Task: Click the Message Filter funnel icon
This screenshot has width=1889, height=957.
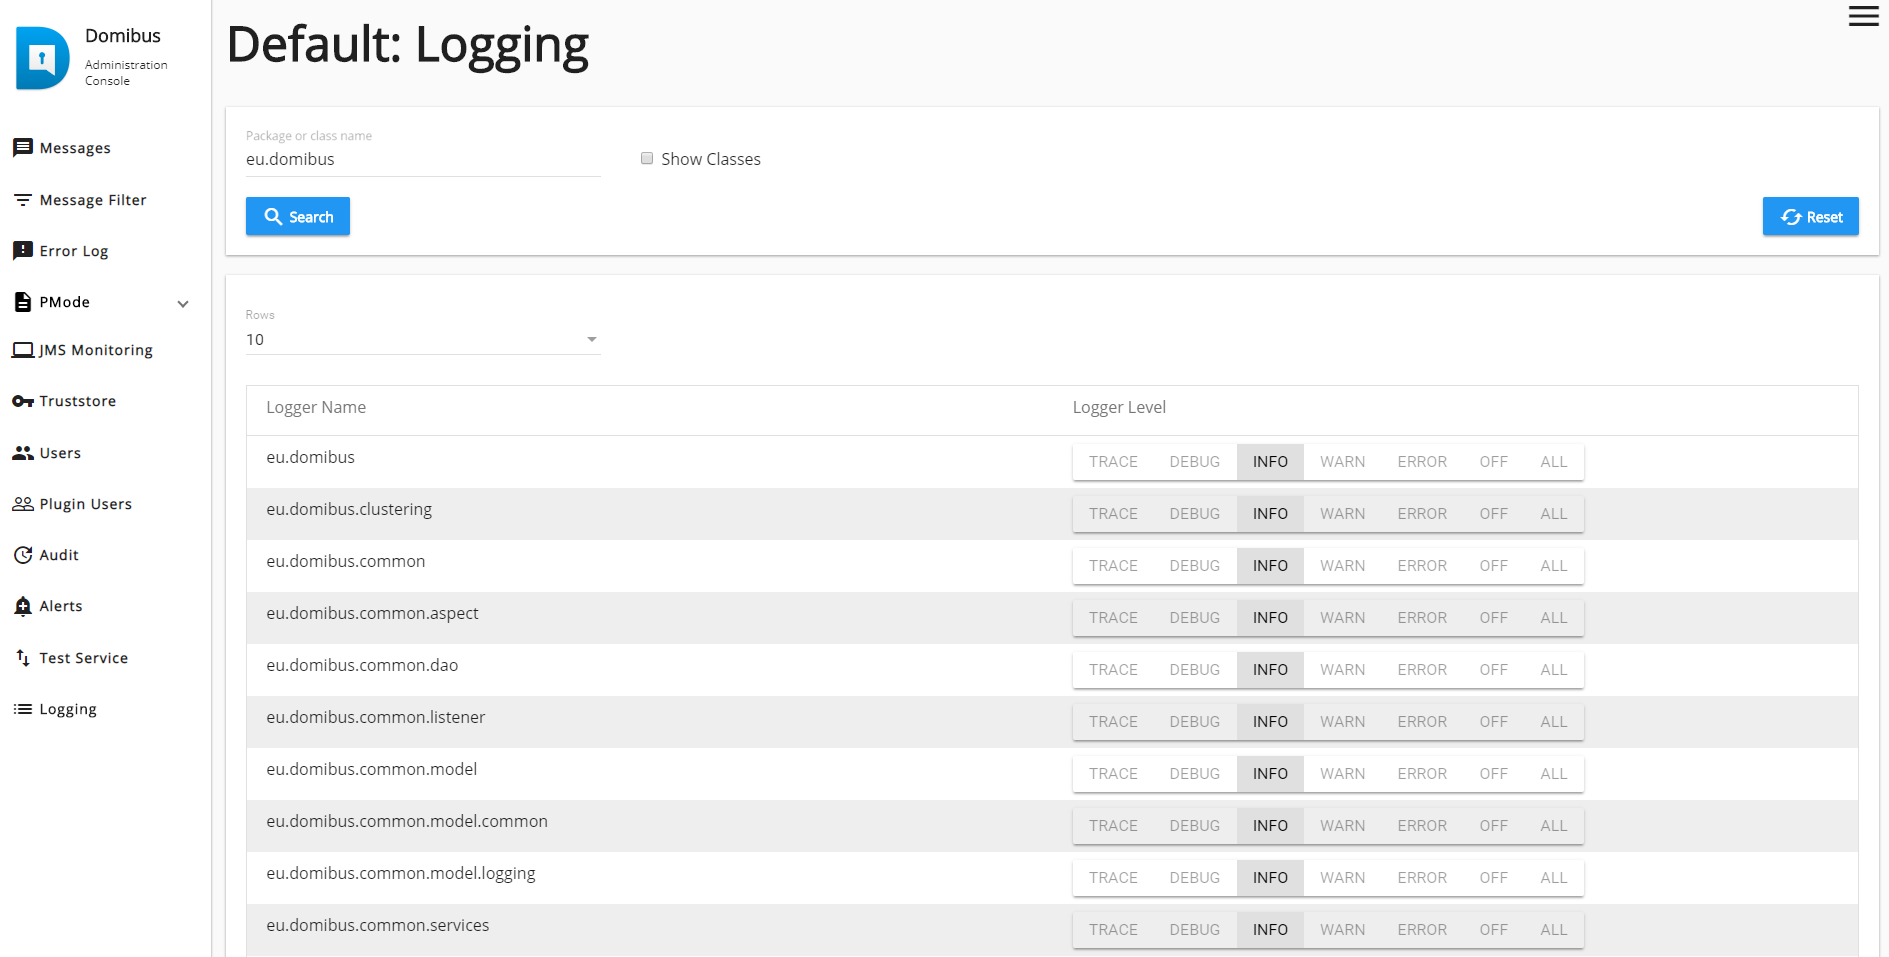Action: (23, 200)
